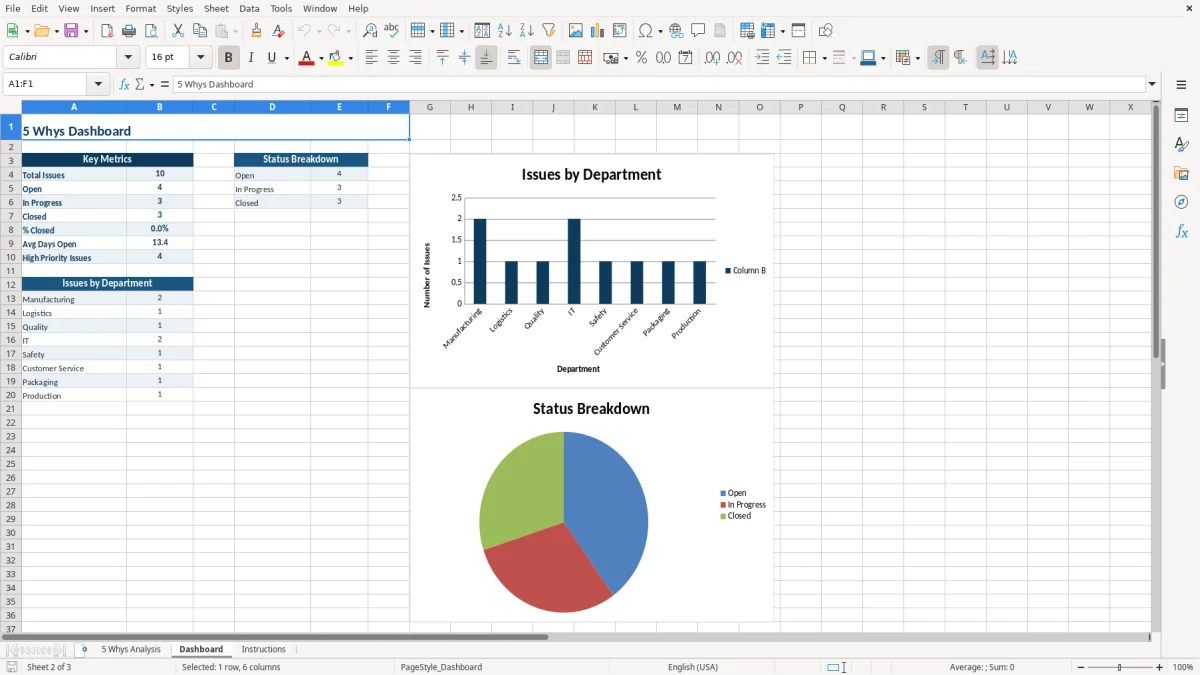Insert a comment
Viewport: 1200px width, 675px height.
(x=698, y=31)
